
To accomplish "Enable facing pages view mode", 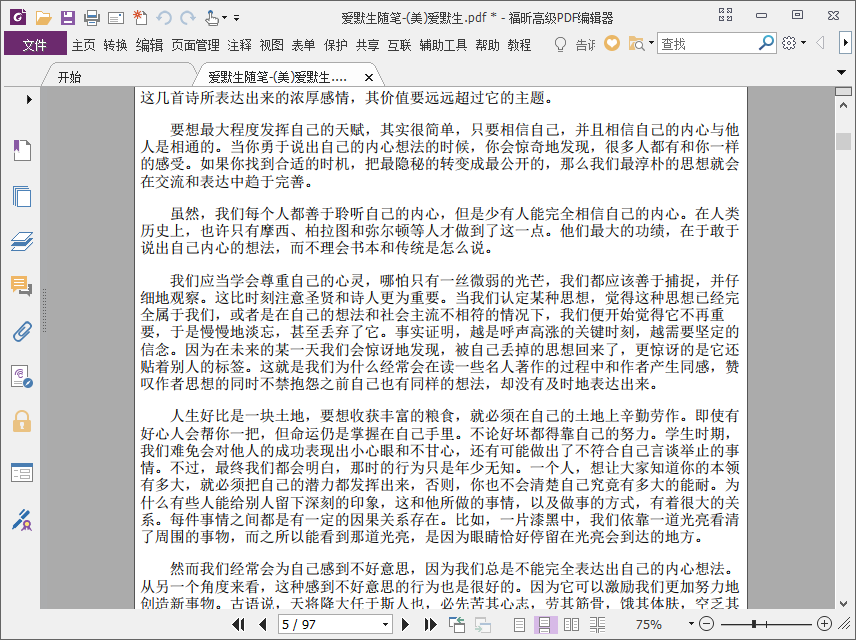I will 571,624.
